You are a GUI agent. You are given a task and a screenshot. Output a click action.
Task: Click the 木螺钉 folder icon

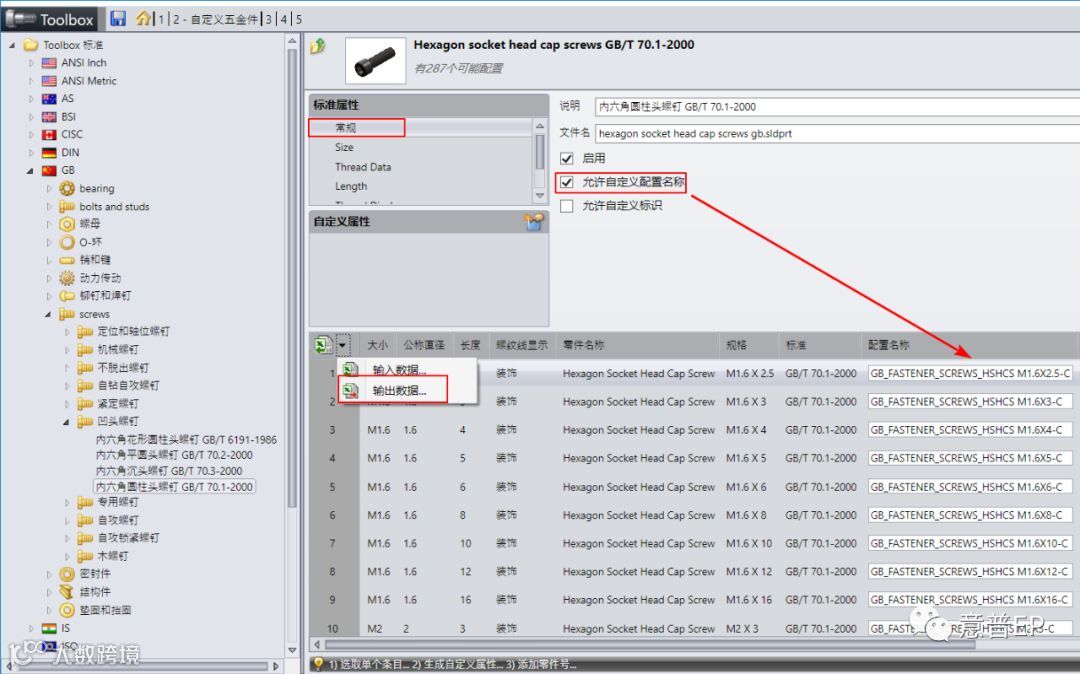[85, 556]
